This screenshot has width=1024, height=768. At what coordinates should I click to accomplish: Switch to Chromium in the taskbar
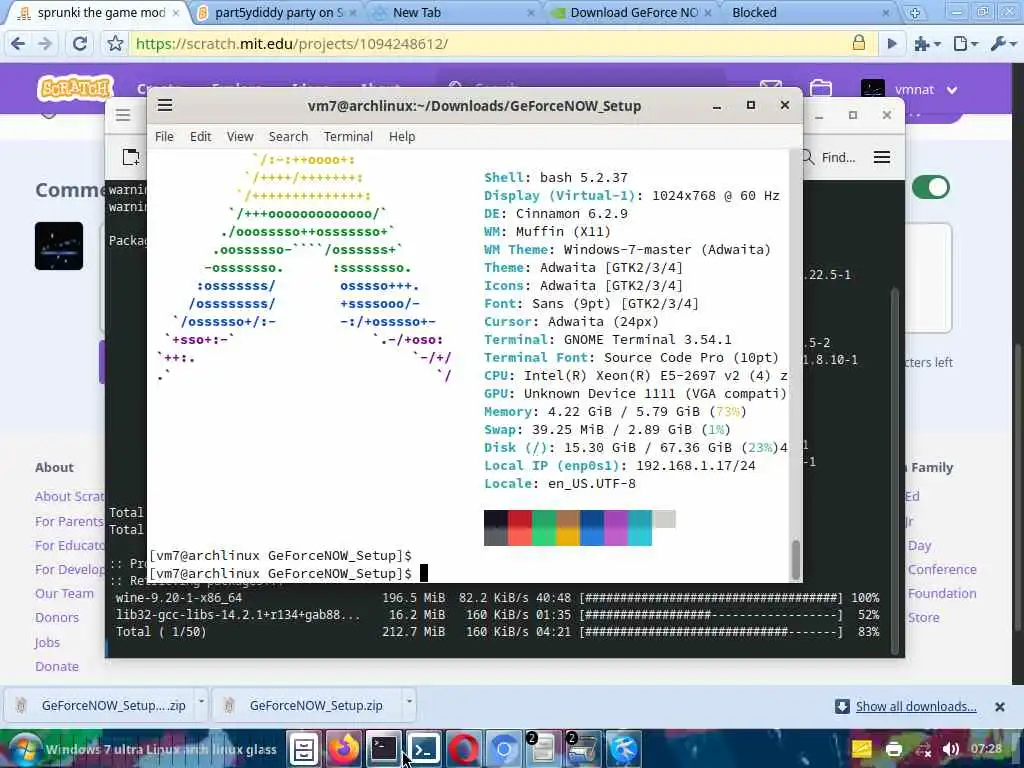pyautogui.click(x=503, y=749)
